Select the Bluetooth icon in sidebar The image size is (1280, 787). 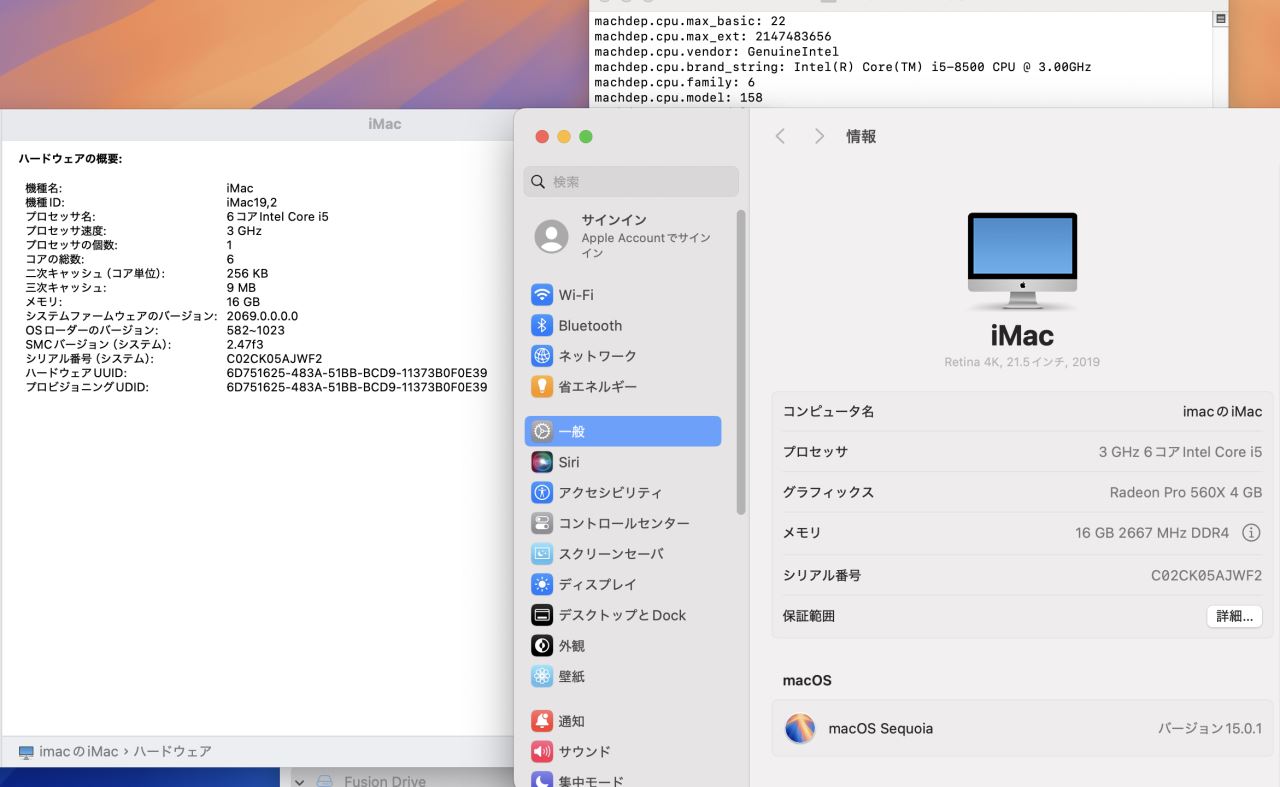pos(542,326)
